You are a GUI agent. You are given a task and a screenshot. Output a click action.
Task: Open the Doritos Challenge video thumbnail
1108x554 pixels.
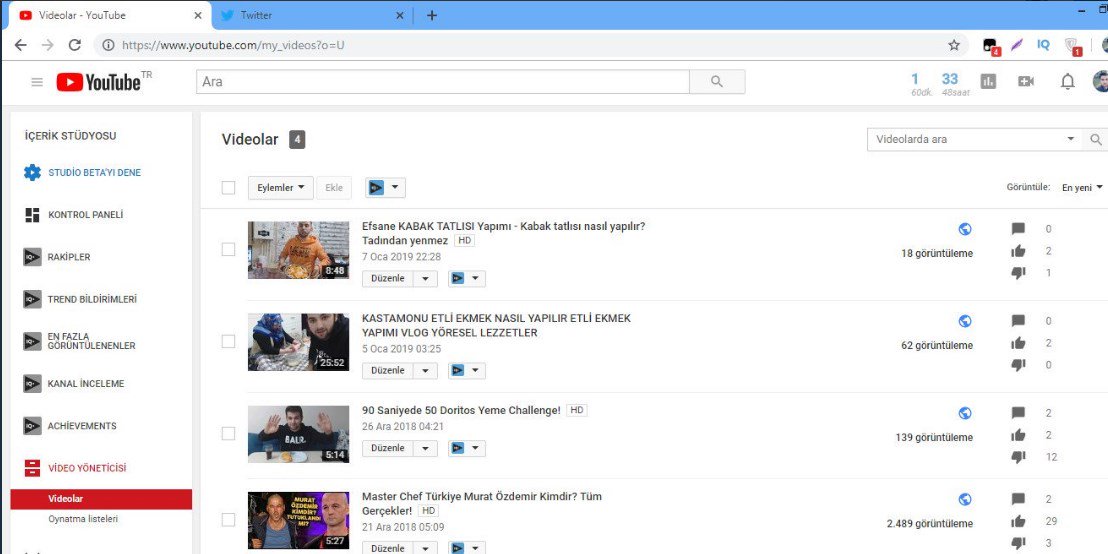coord(298,434)
